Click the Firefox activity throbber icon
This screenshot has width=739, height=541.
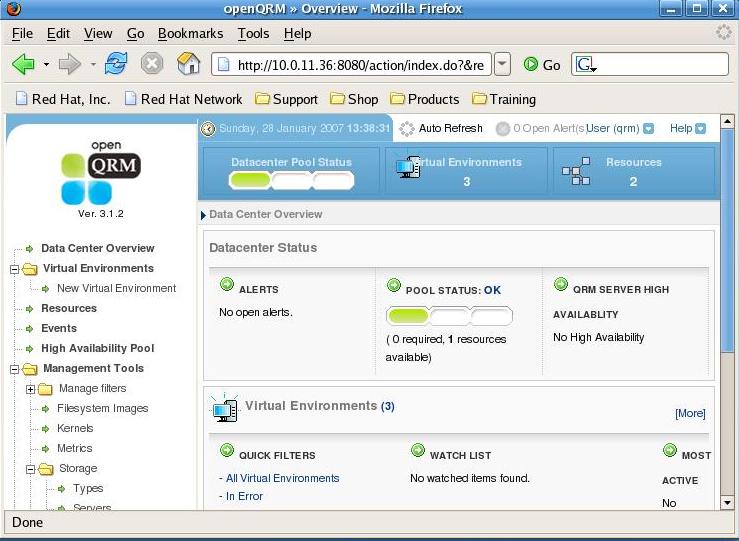pyautogui.click(x=723, y=33)
